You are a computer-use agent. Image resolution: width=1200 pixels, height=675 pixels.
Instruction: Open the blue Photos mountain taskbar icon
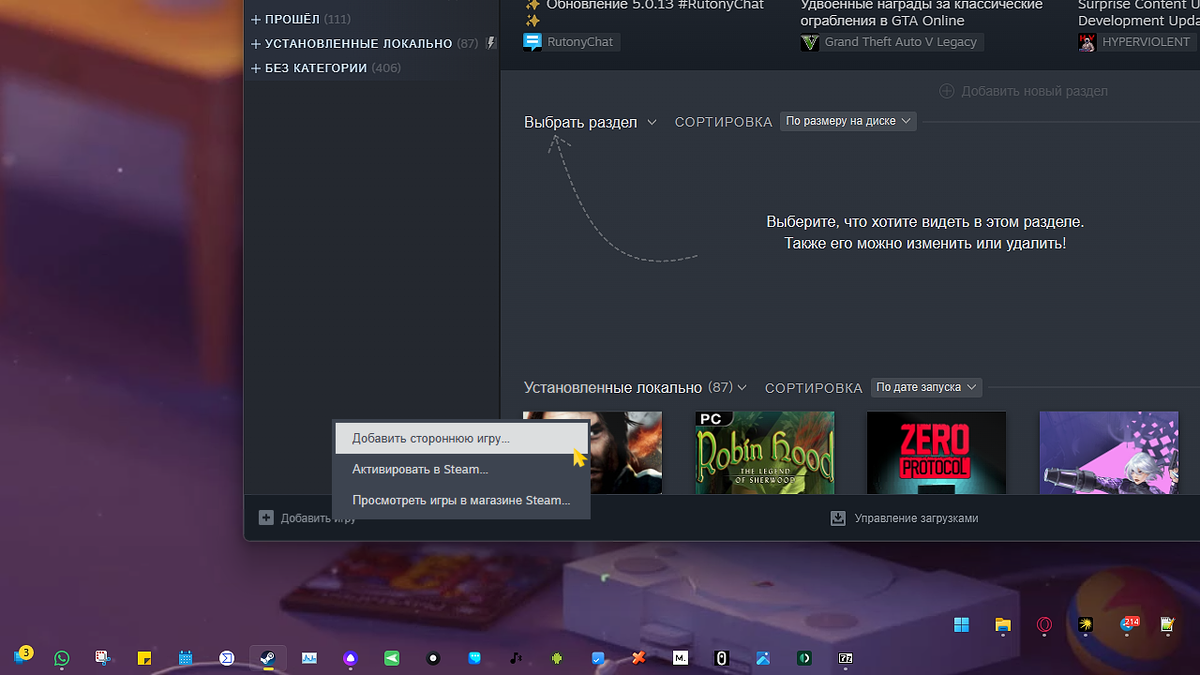pos(762,658)
